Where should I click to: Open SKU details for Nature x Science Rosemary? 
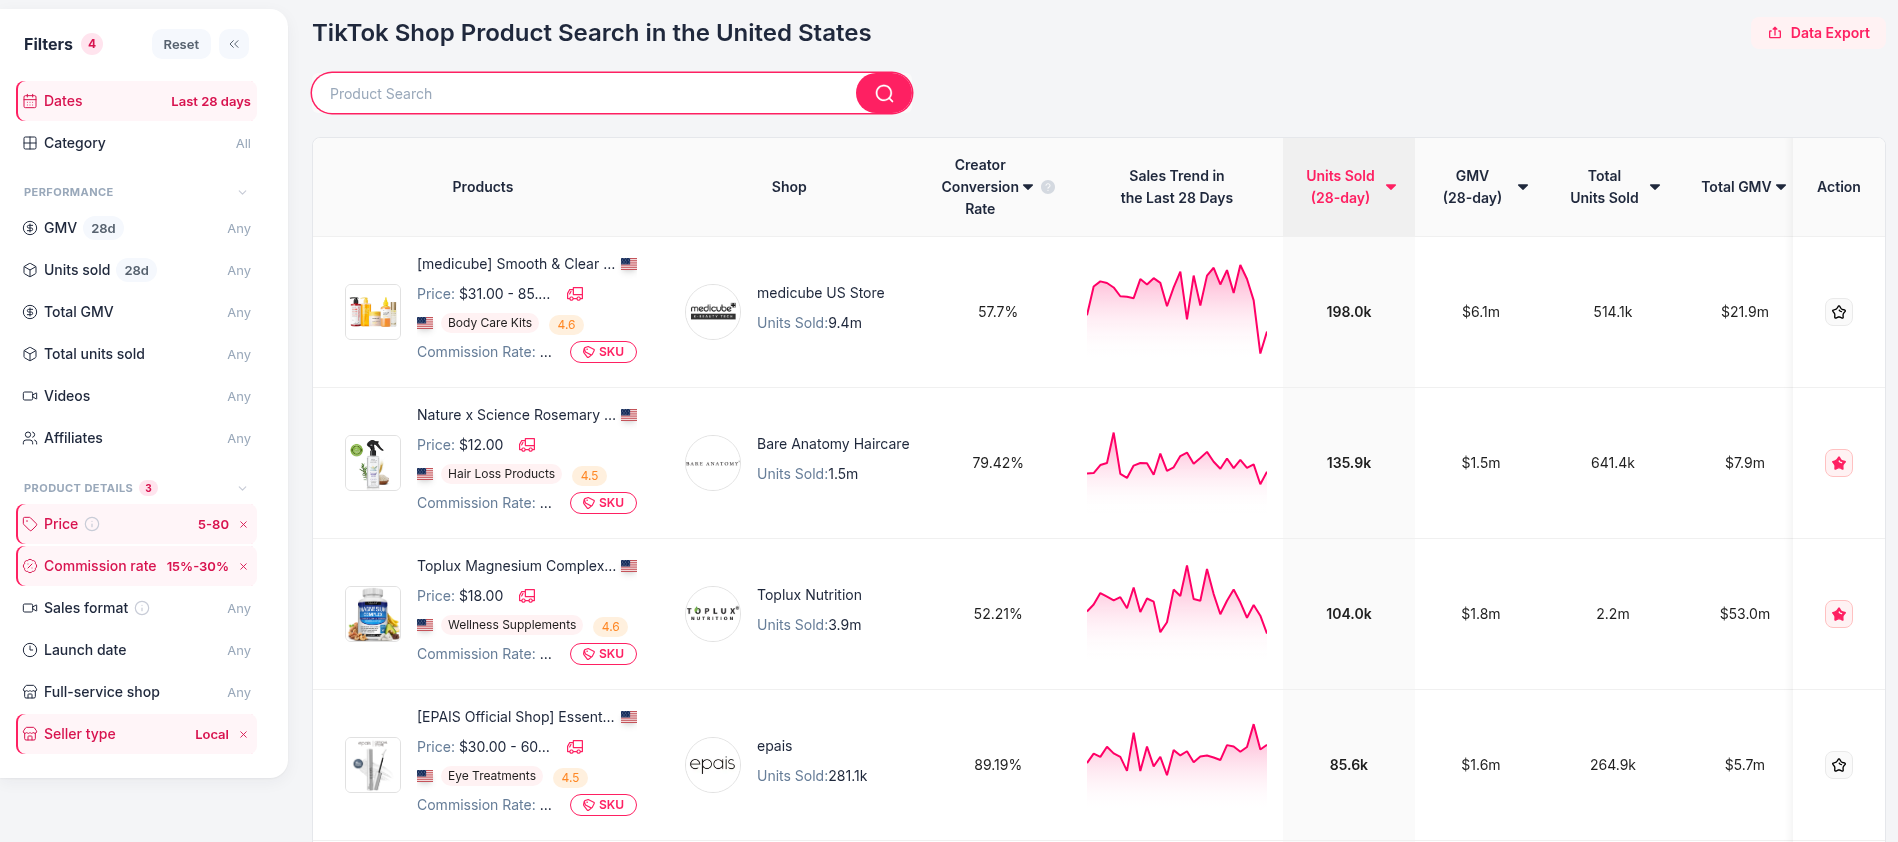click(x=603, y=503)
